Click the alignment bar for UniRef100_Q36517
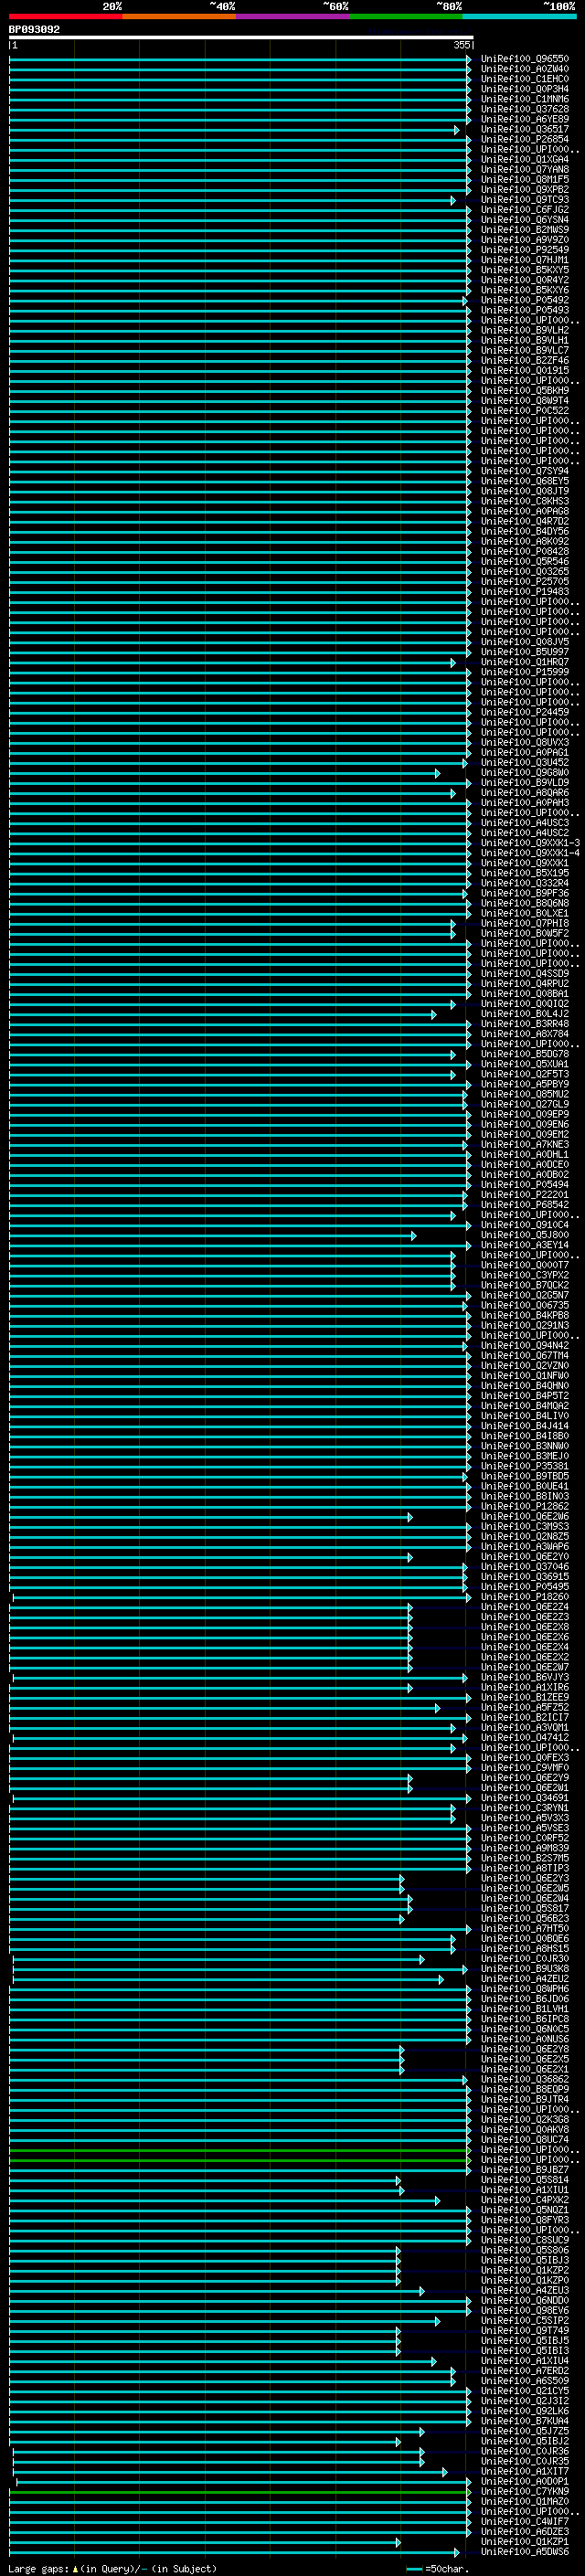 (234, 130)
